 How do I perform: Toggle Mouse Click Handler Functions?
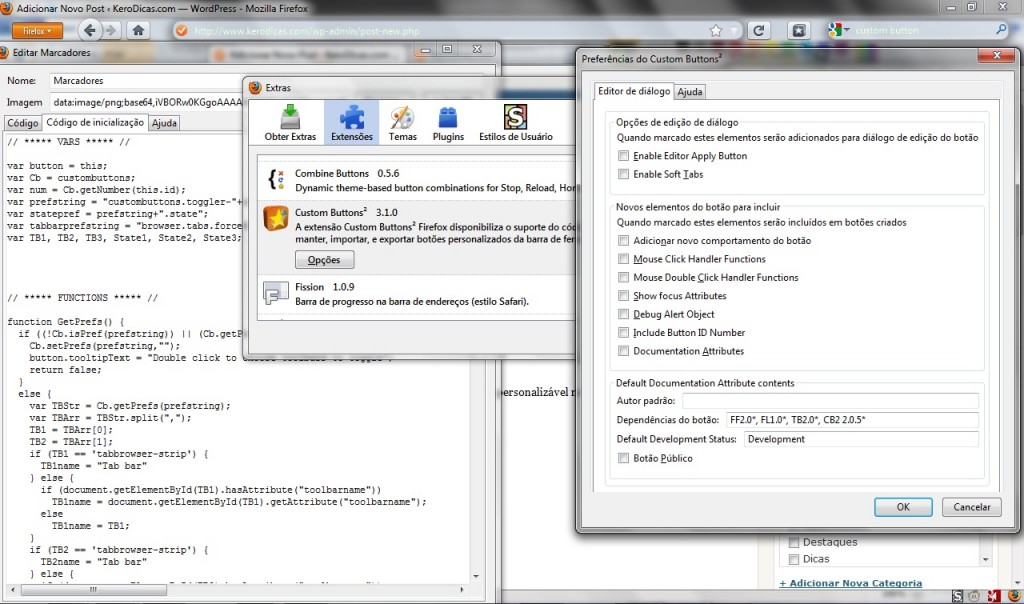tap(624, 259)
